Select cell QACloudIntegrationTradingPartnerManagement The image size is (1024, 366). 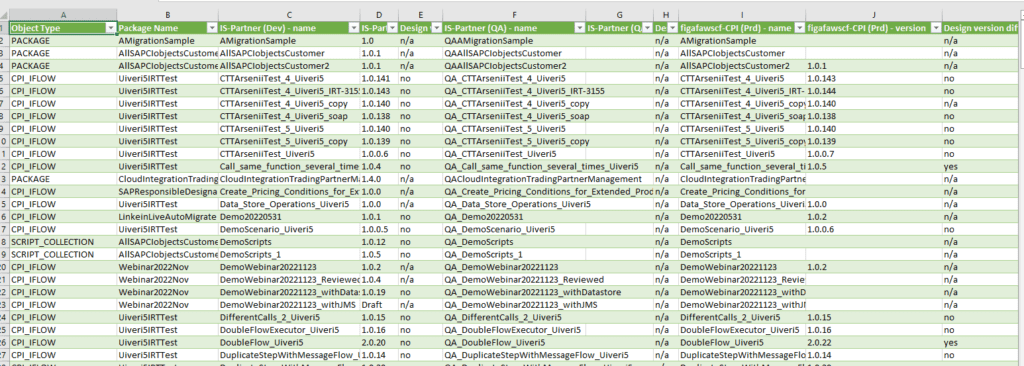514,179
